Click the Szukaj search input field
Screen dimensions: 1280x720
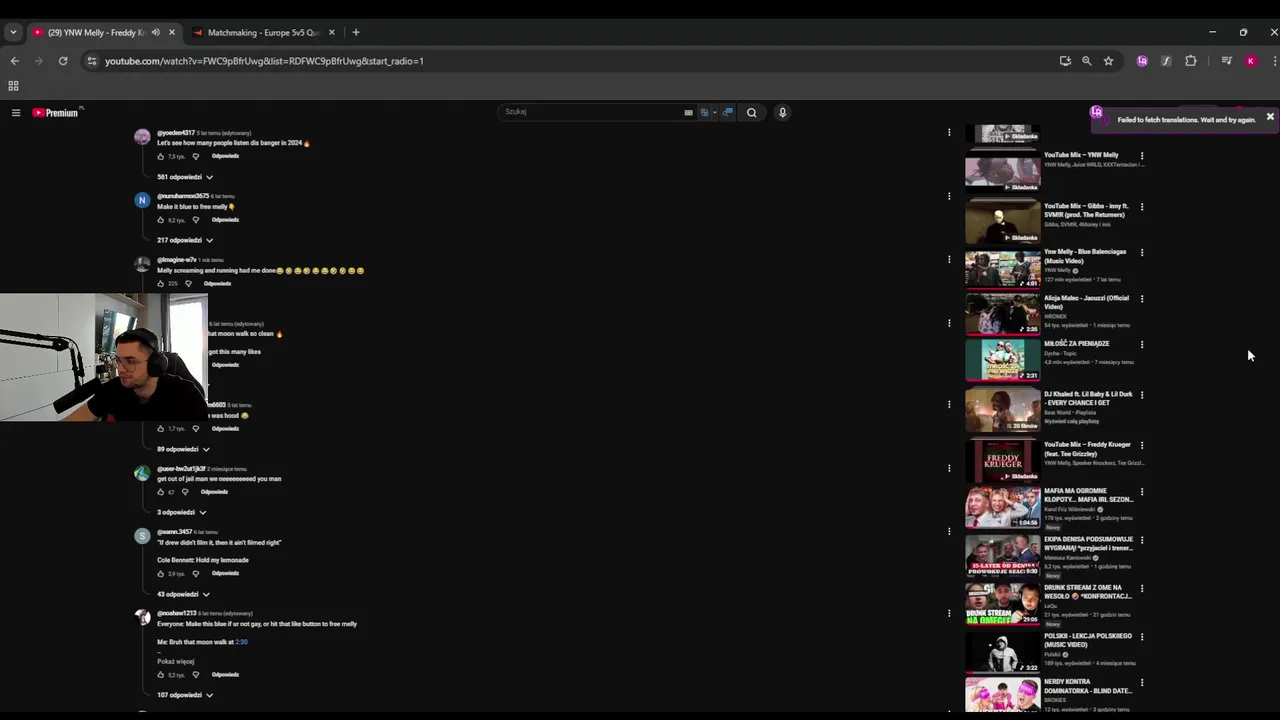590,112
